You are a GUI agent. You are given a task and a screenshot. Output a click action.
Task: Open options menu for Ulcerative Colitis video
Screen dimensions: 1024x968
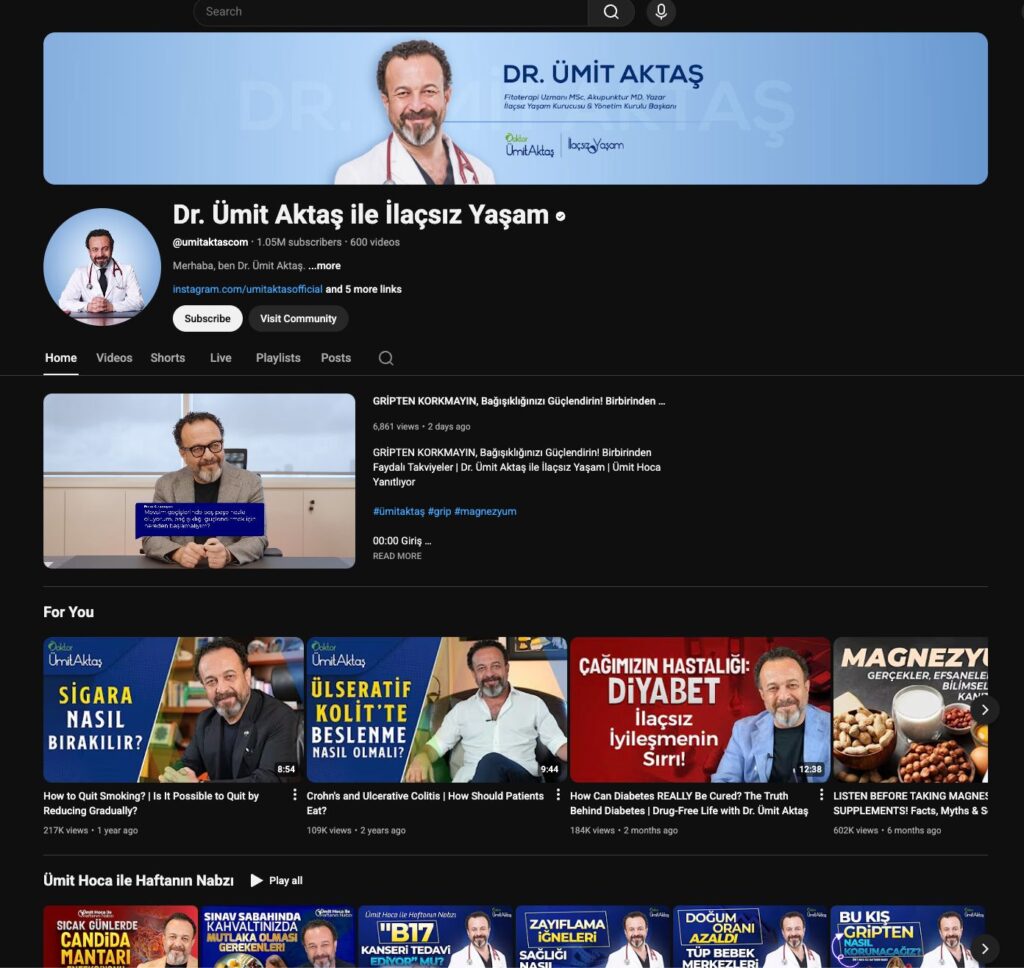coord(557,796)
